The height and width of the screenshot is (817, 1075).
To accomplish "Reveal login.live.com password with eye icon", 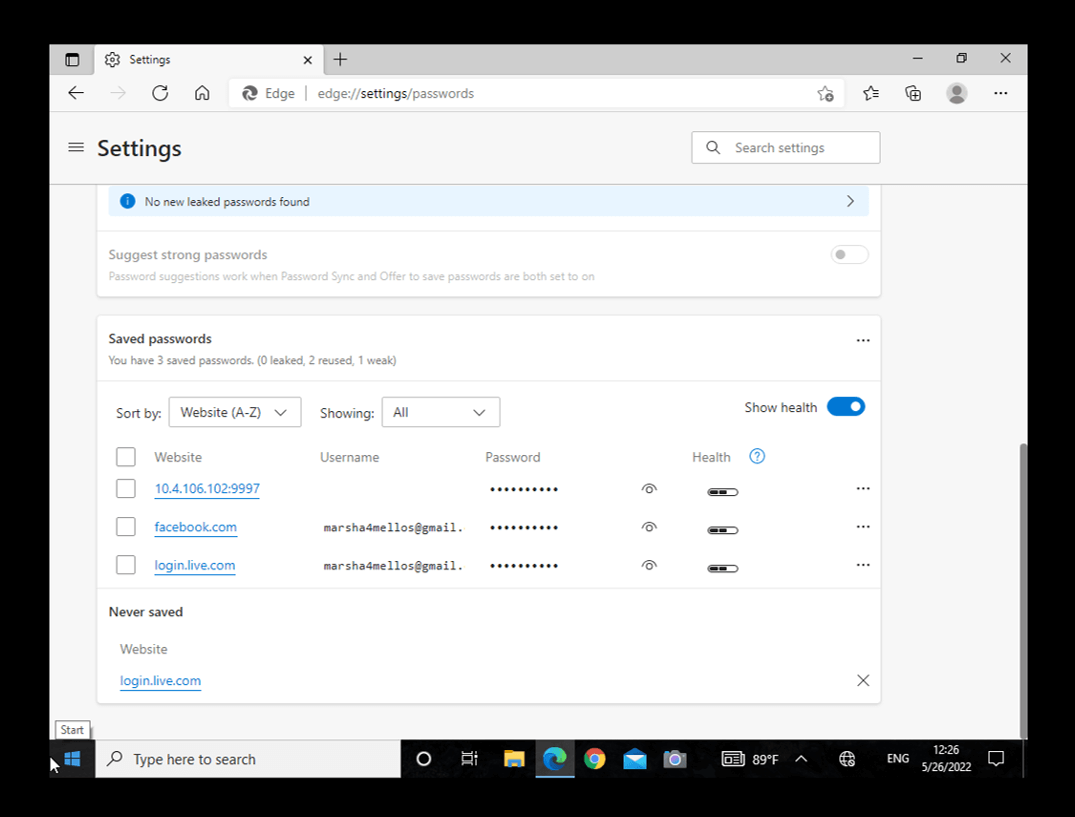I will pos(649,565).
